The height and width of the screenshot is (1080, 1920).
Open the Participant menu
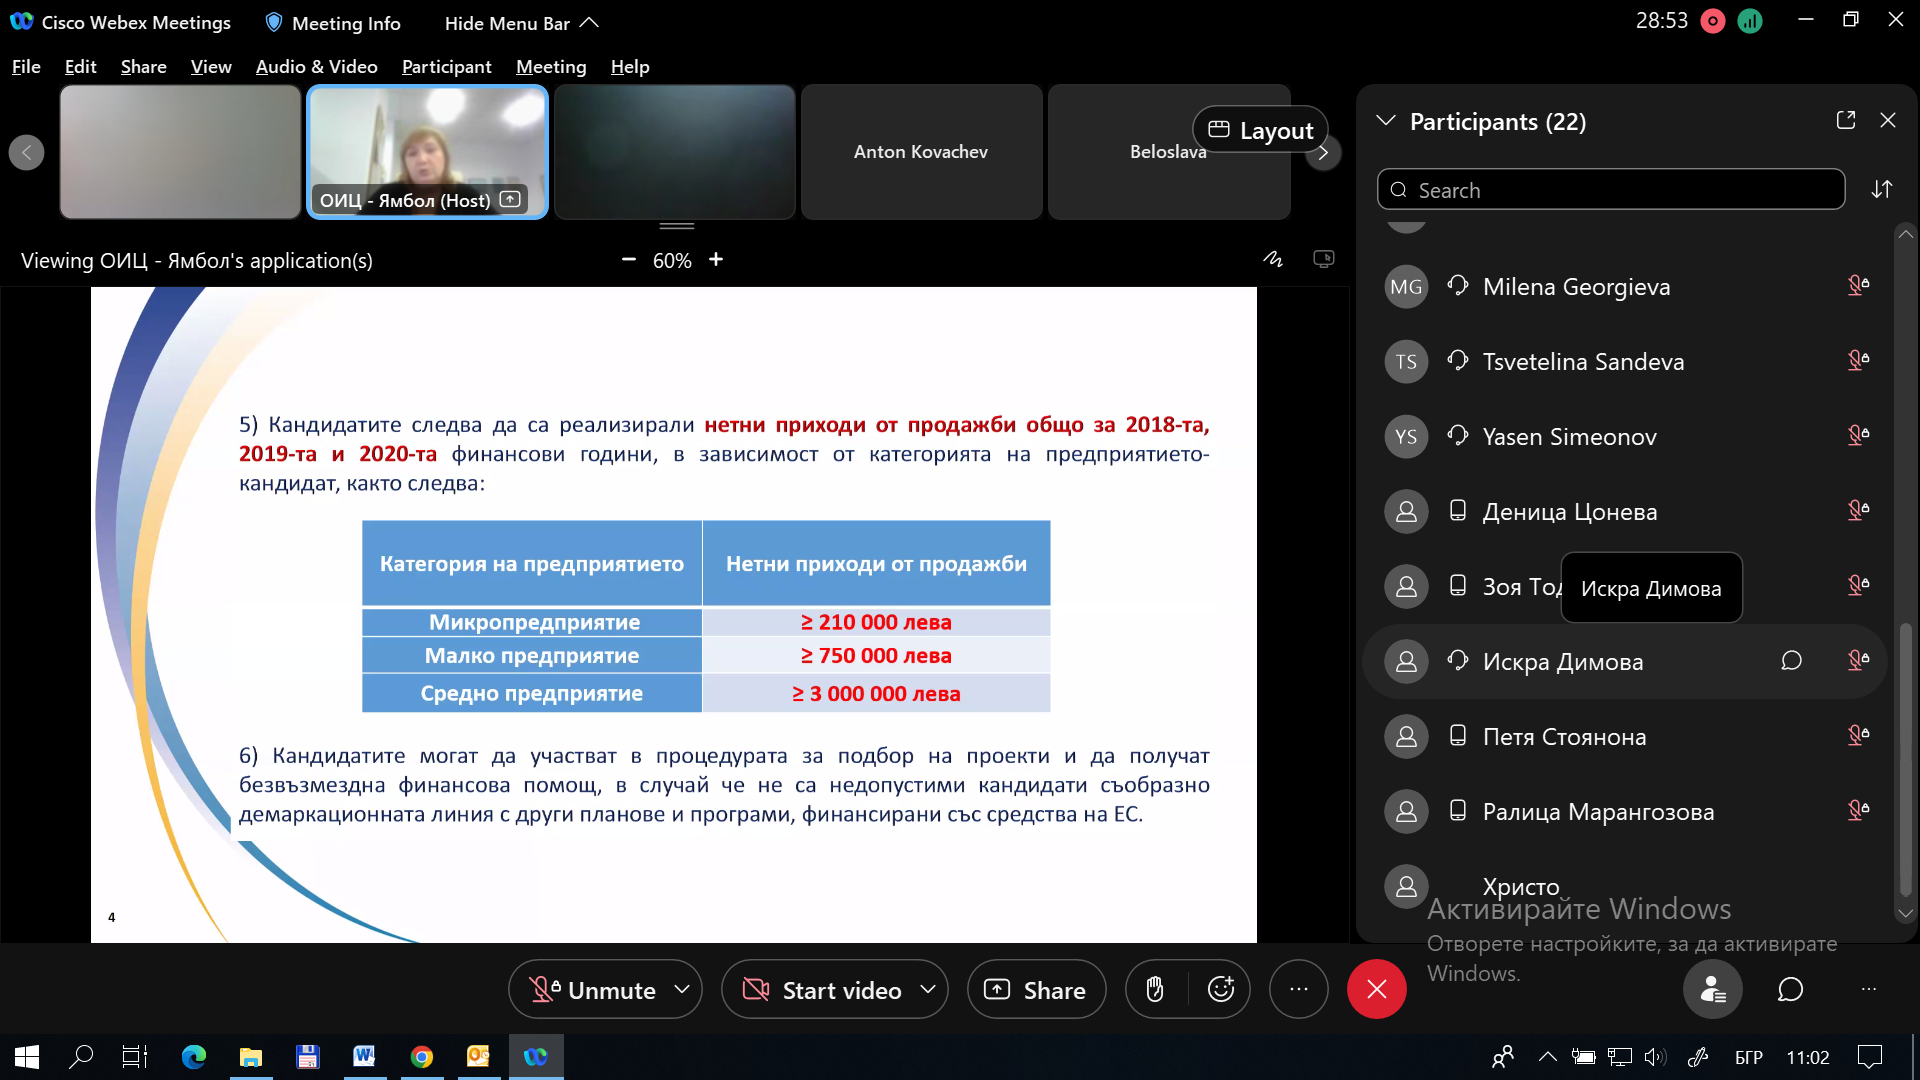[x=446, y=66]
